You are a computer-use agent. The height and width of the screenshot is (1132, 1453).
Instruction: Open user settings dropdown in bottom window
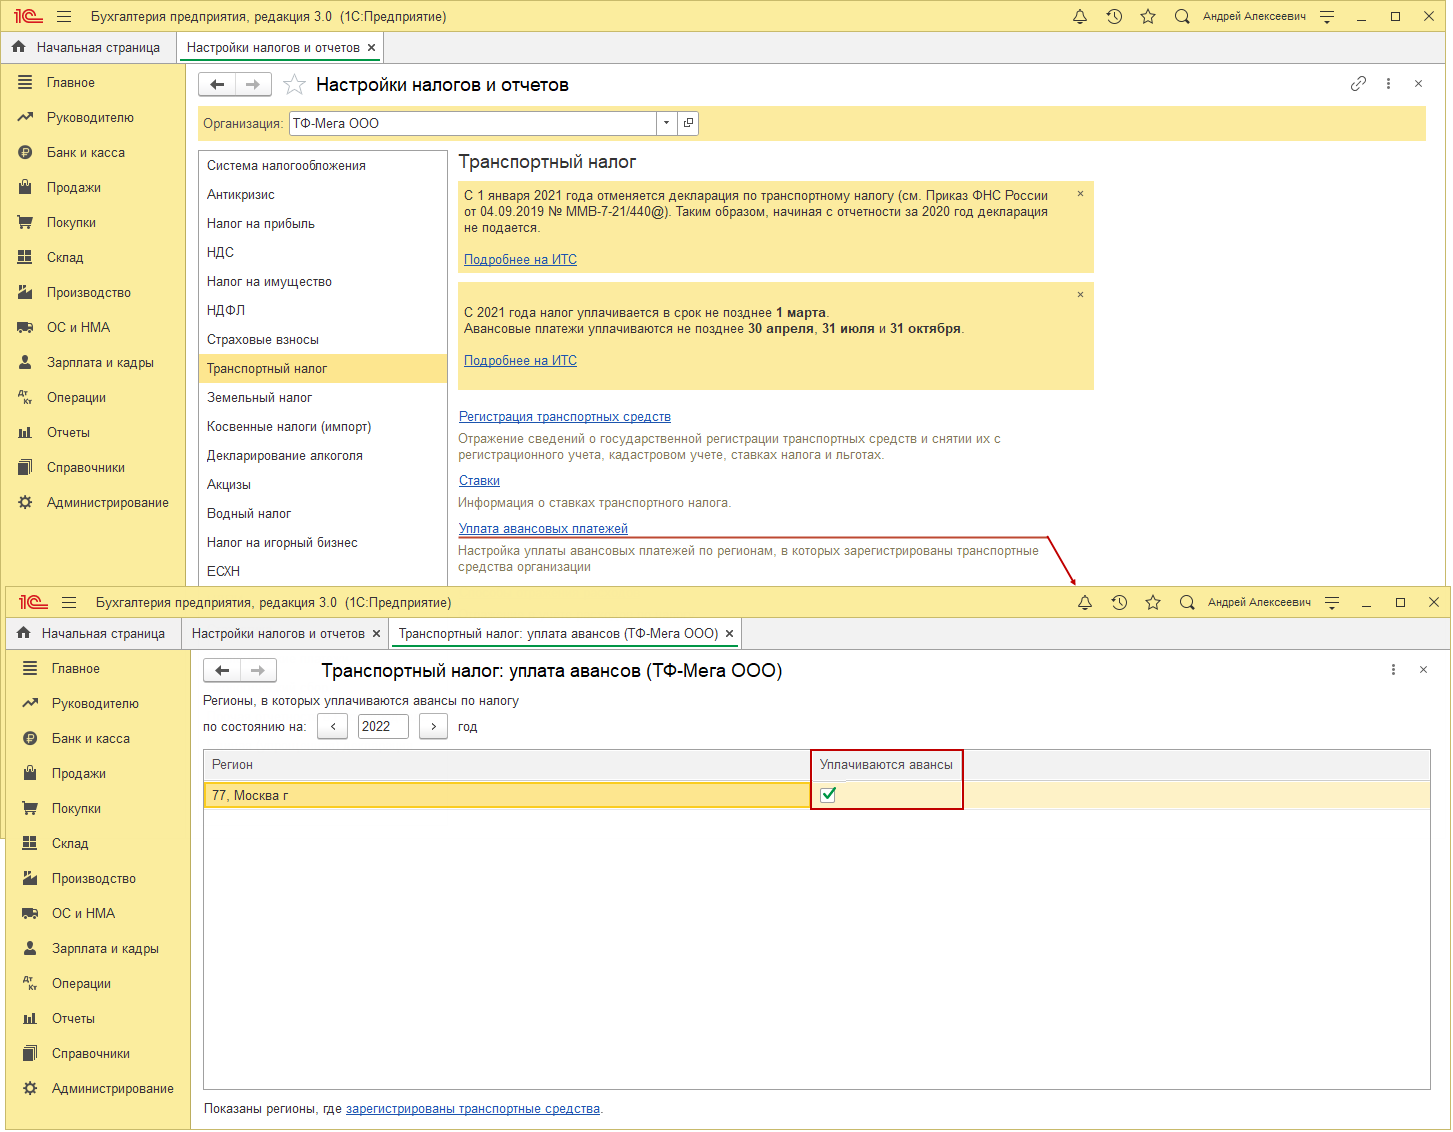[x=1332, y=602]
